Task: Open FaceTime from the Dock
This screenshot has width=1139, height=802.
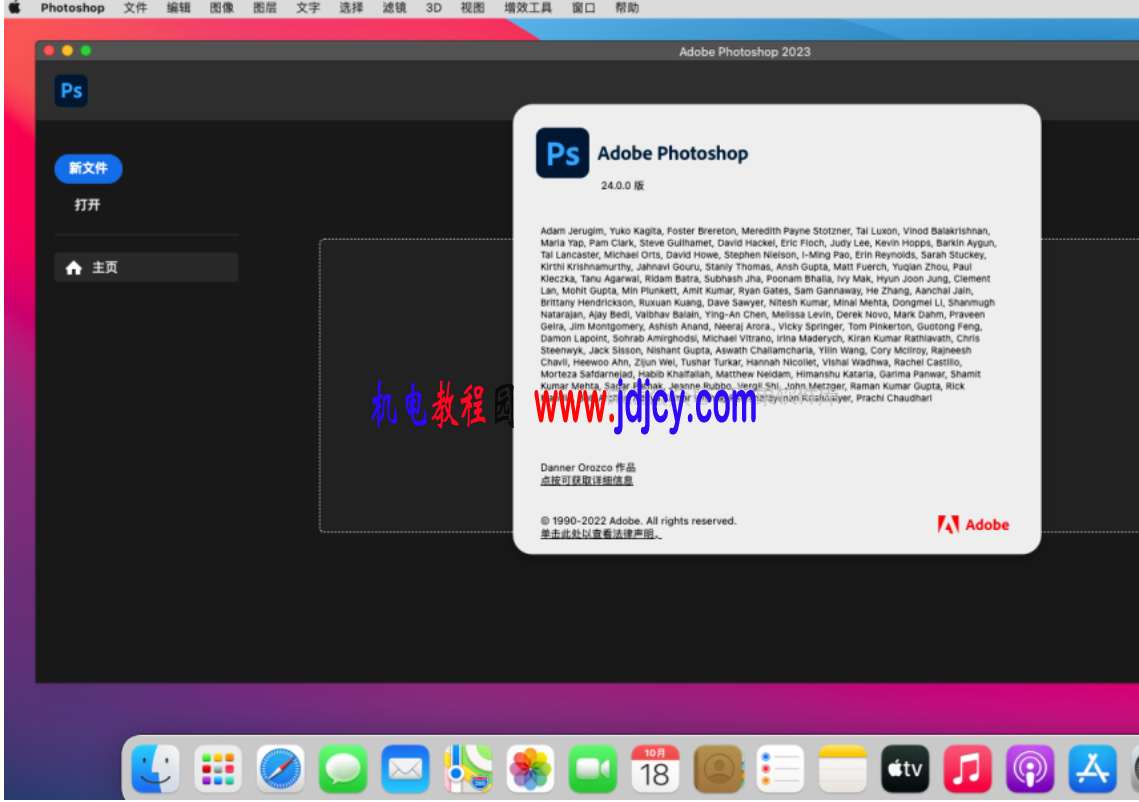Action: point(593,769)
